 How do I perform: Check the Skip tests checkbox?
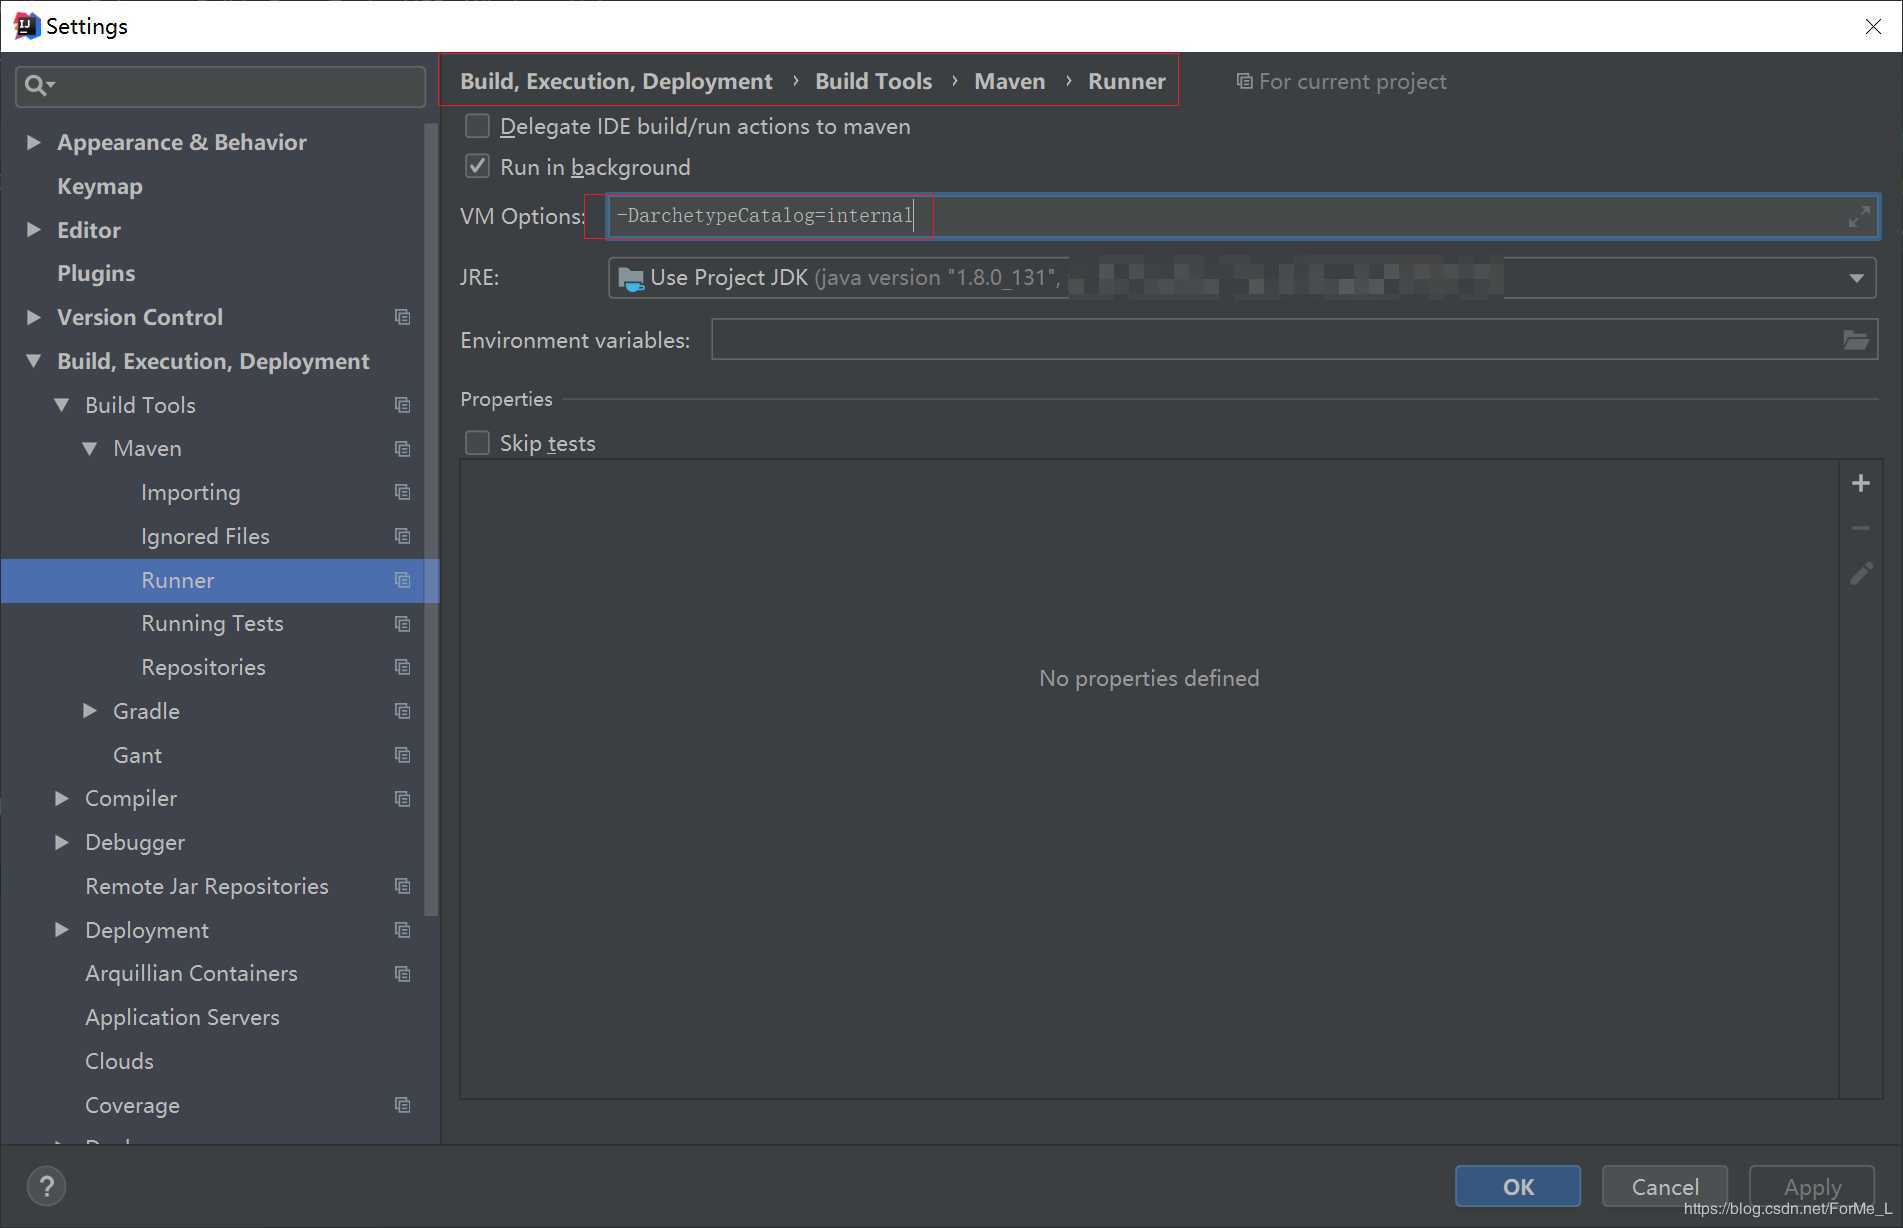(478, 443)
